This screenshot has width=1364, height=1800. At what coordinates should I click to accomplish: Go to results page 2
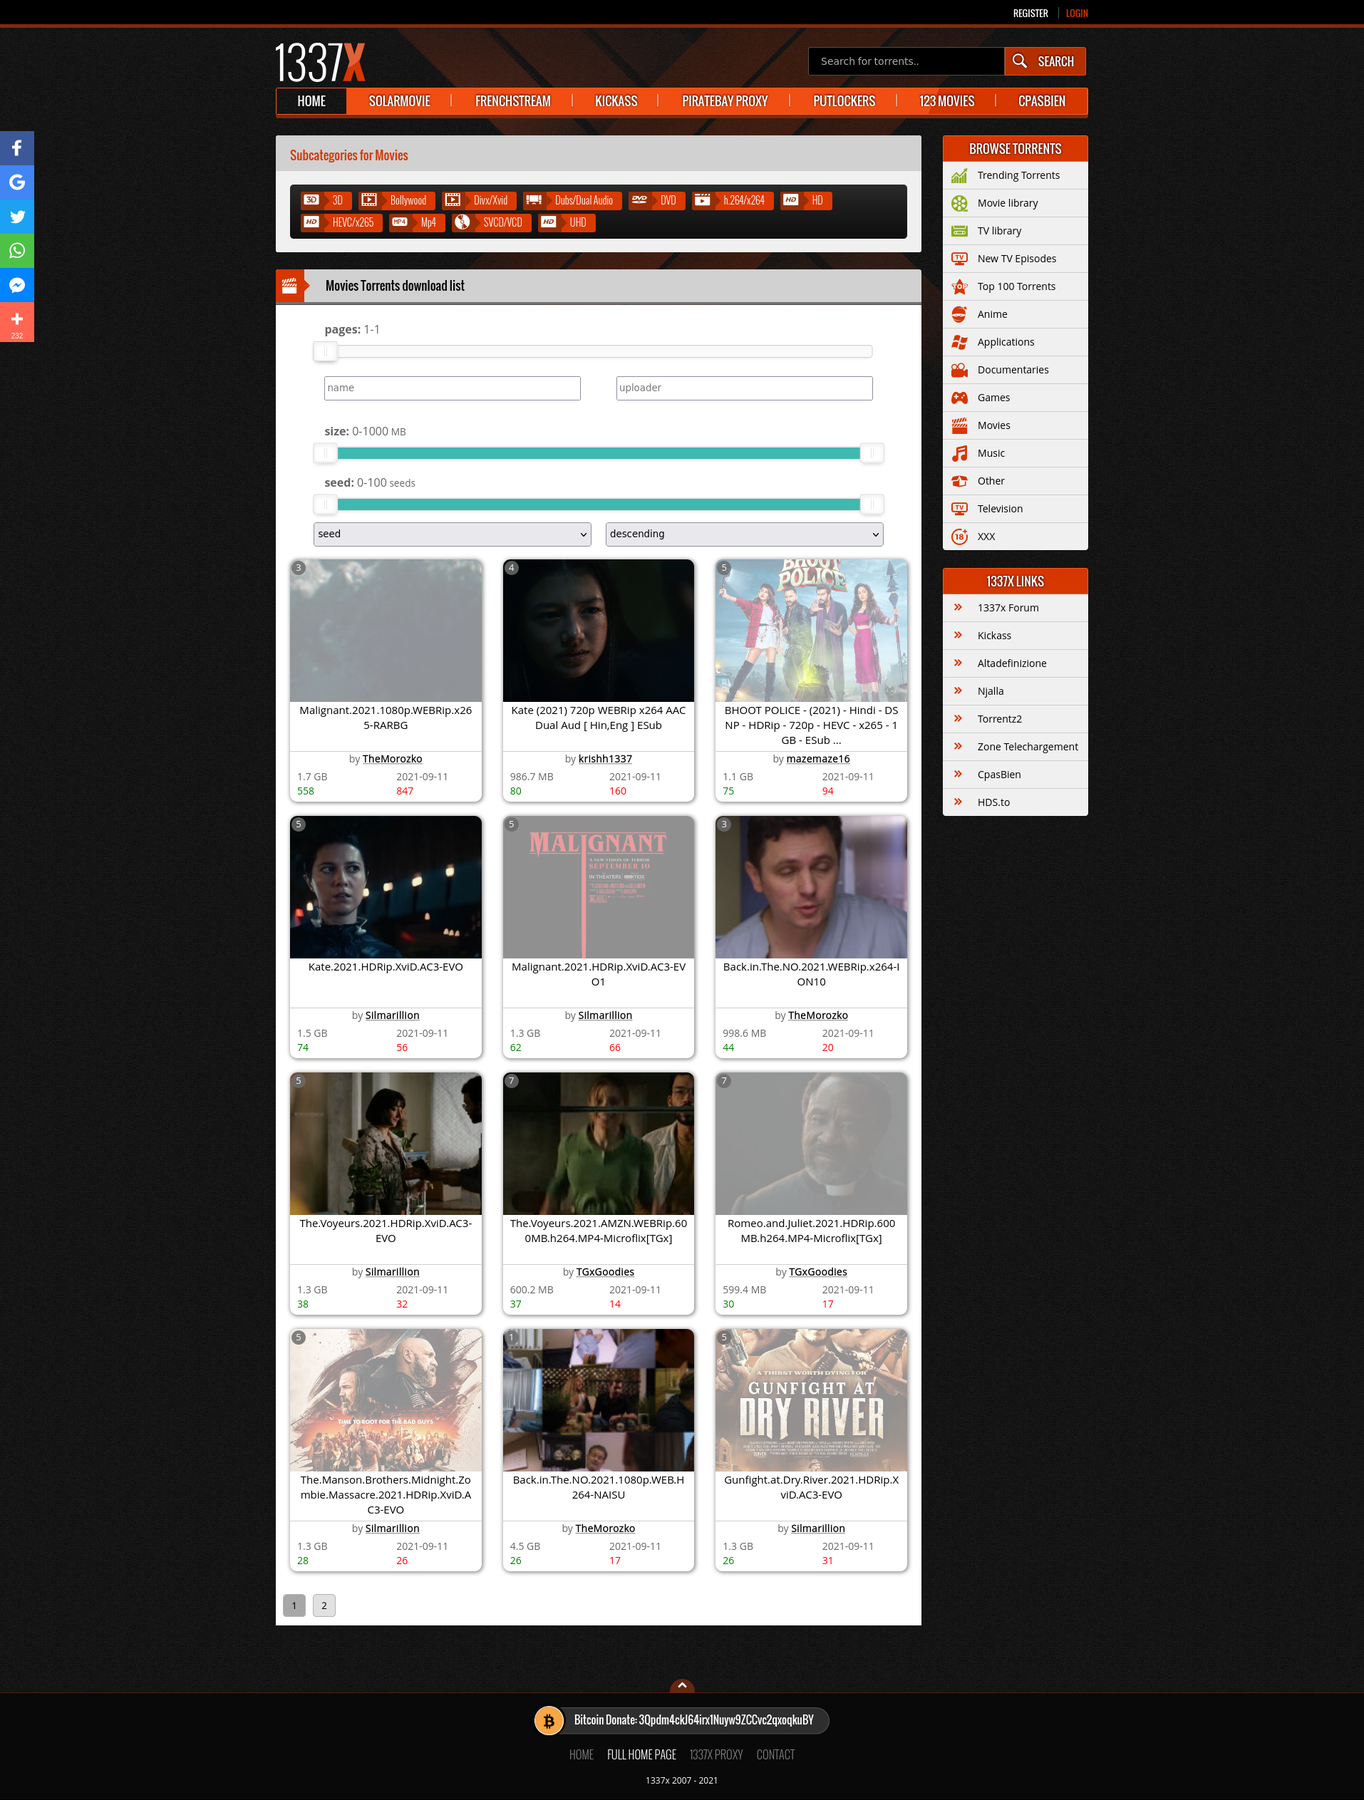[324, 1605]
